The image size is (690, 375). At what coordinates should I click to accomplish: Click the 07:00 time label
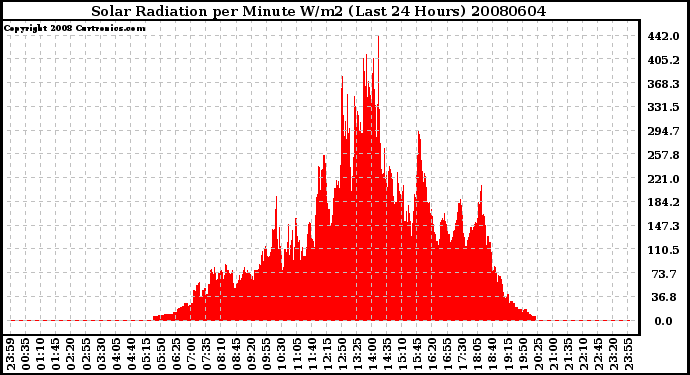pyautogui.click(x=191, y=354)
